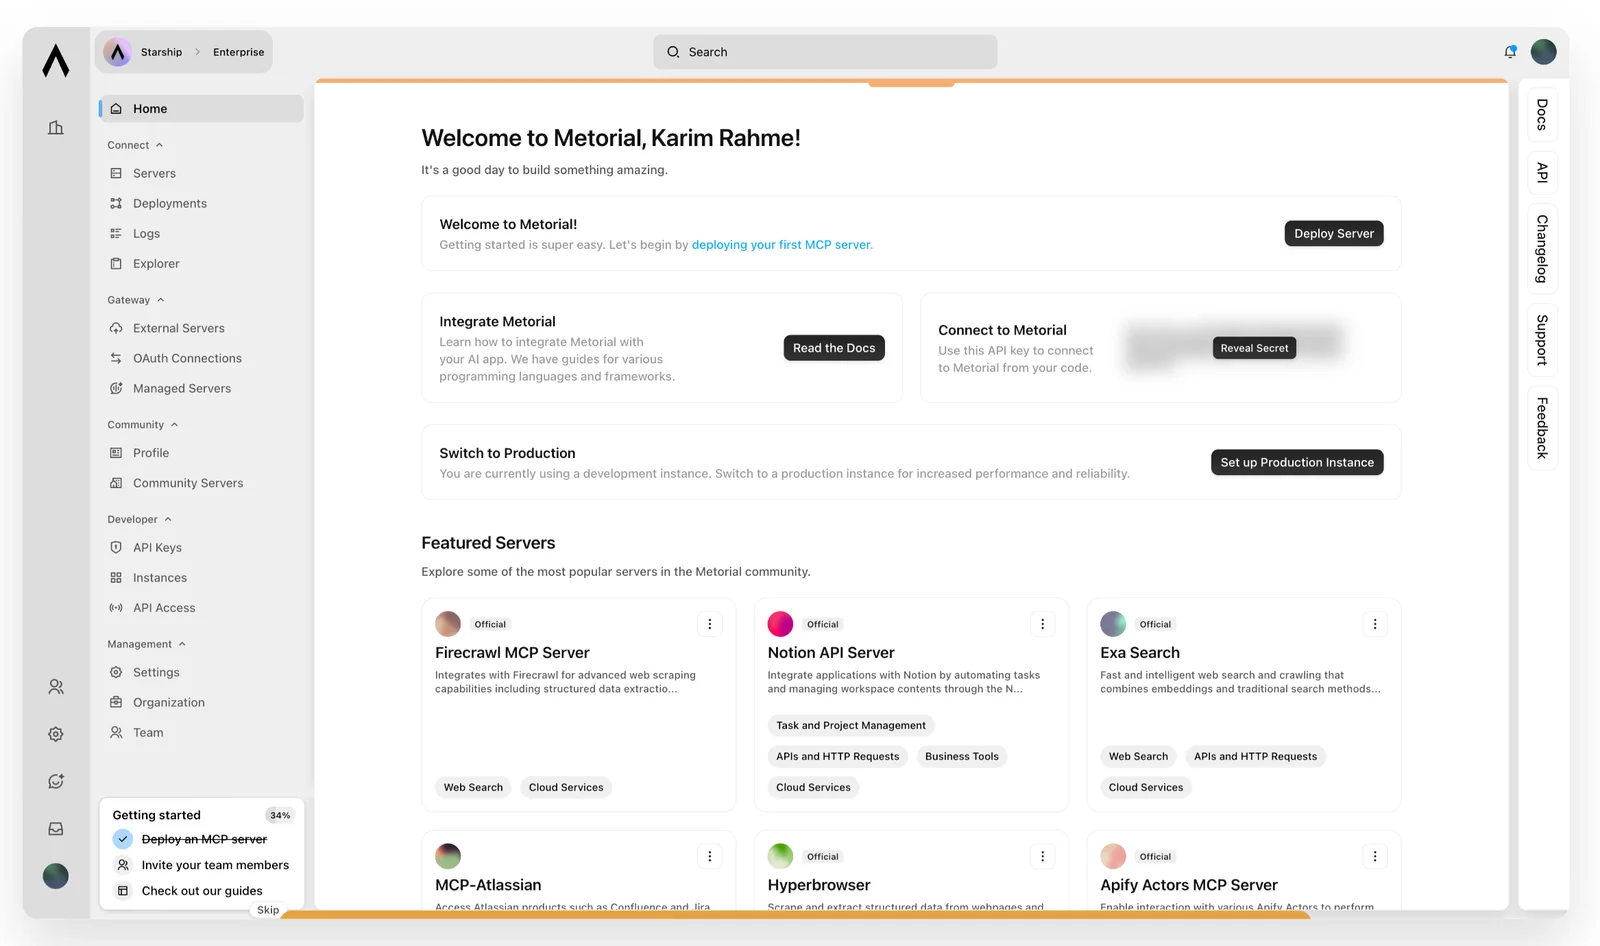Screen dimensions: 1600x946
Task: Go to Deployments in the sidebar
Action: point(169,203)
